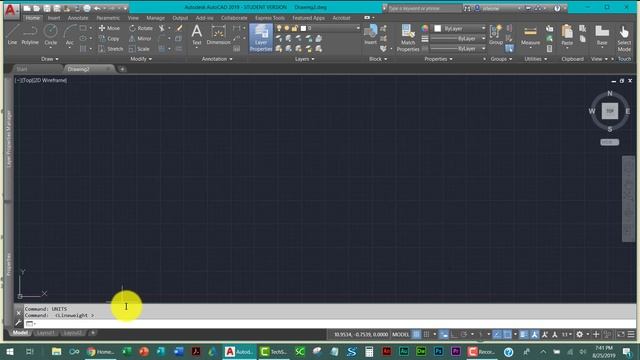The width and height of the screenshot is (640, 360).
Task: Click the Base view tool
Action: pyautogui.click(x=602, y=35)
